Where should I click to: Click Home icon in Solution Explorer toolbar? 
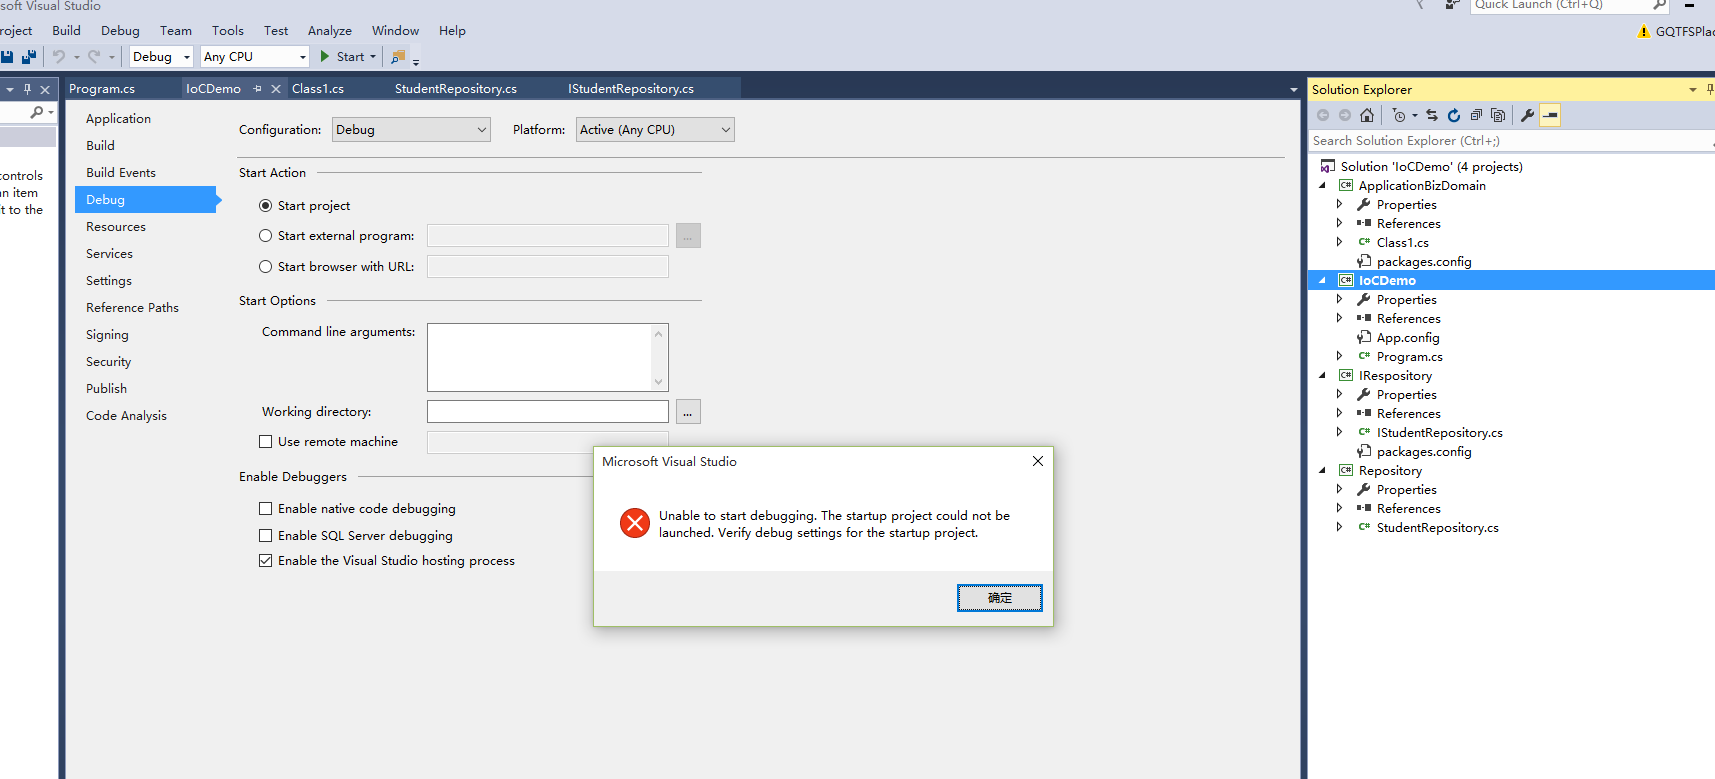tap(1367, 115)
